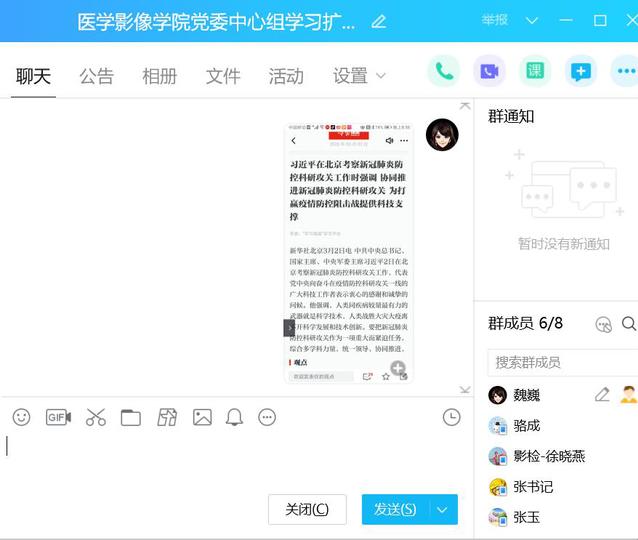Edit the group name with the pencil icon

point(379,21)
